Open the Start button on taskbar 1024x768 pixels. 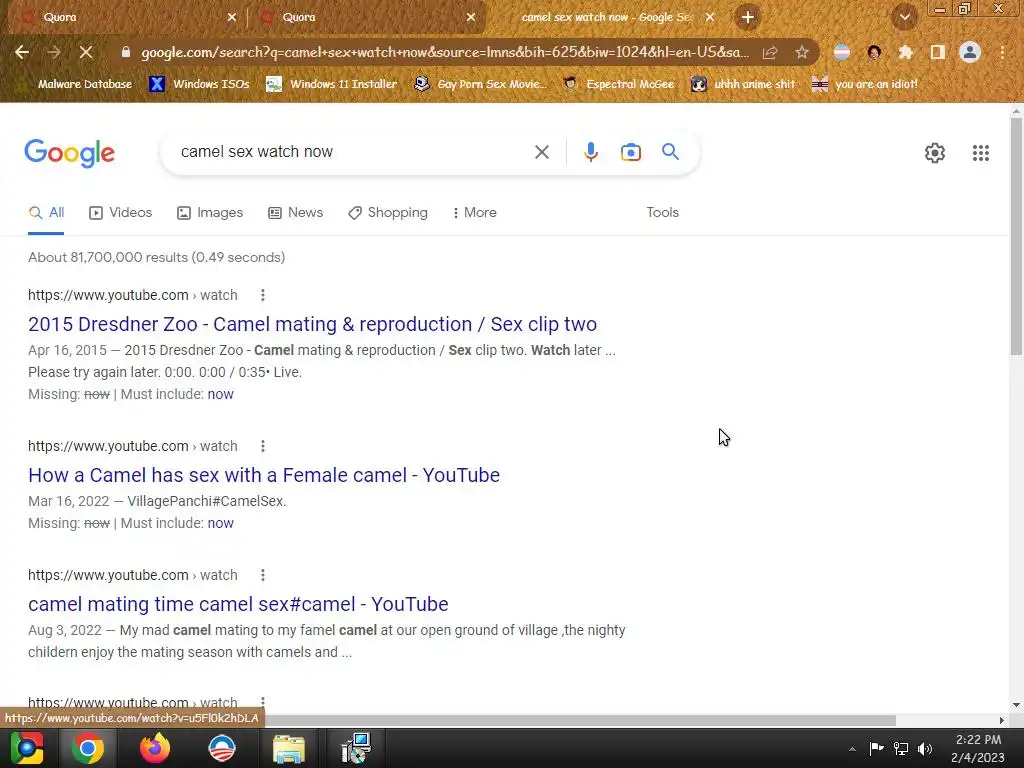[x=27, y=748]
